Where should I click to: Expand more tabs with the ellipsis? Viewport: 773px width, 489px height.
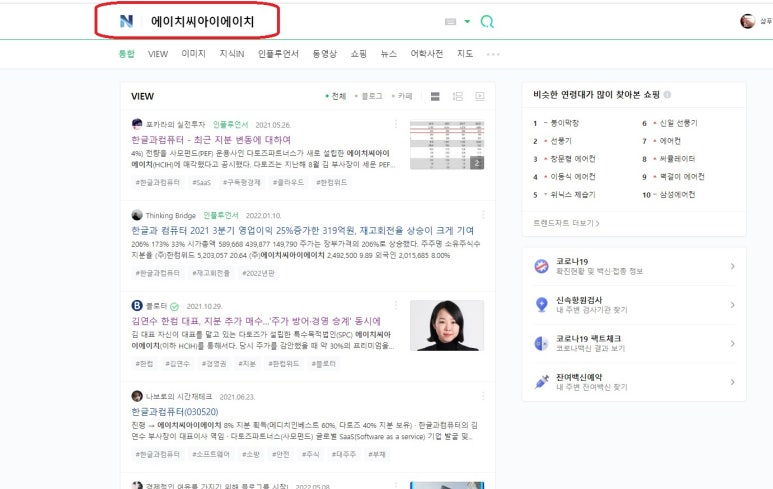pyautogui.click(x=493, y=54)
